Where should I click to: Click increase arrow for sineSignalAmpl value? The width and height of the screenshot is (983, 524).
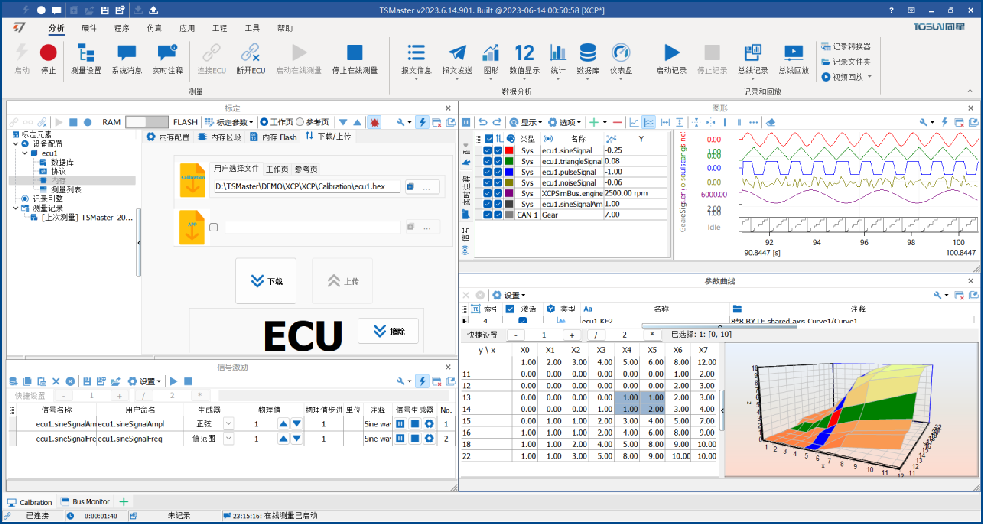(283, 424)
